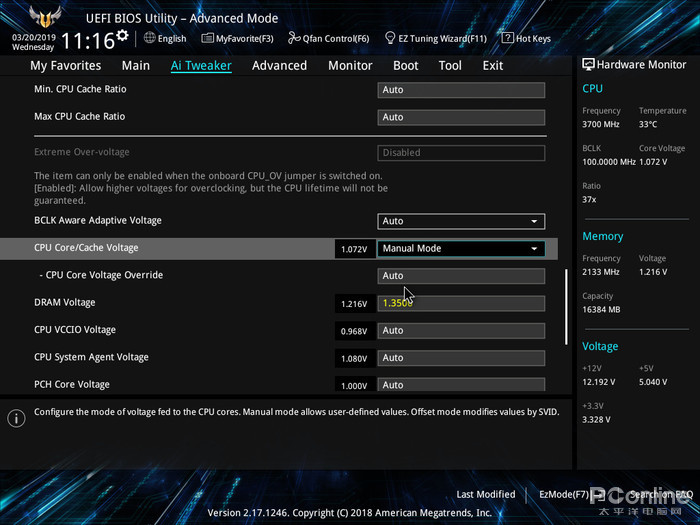
Task: Expand BCLK Aware Adaptive Voltage dropdown
Action: pyautogui.click(x=461, y=221)
